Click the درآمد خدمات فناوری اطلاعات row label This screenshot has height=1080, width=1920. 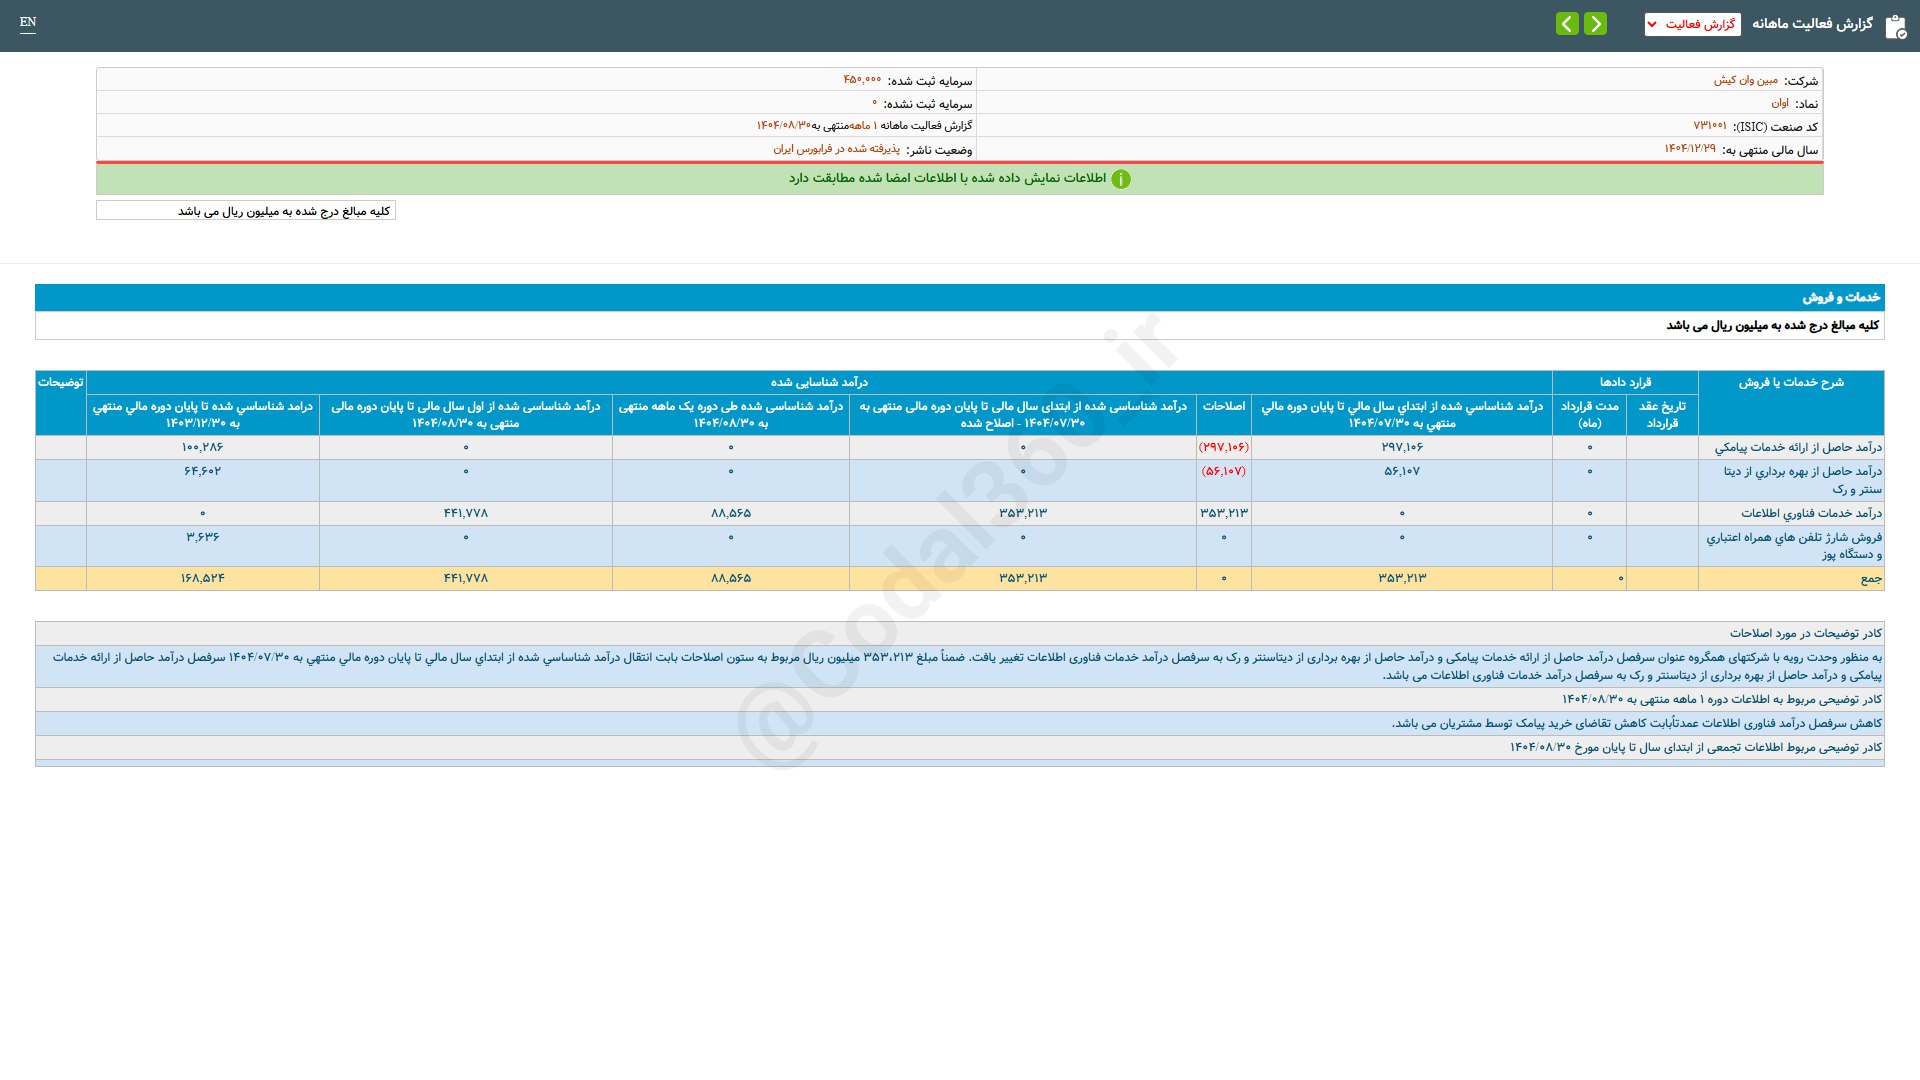(x=1810, y=513)
